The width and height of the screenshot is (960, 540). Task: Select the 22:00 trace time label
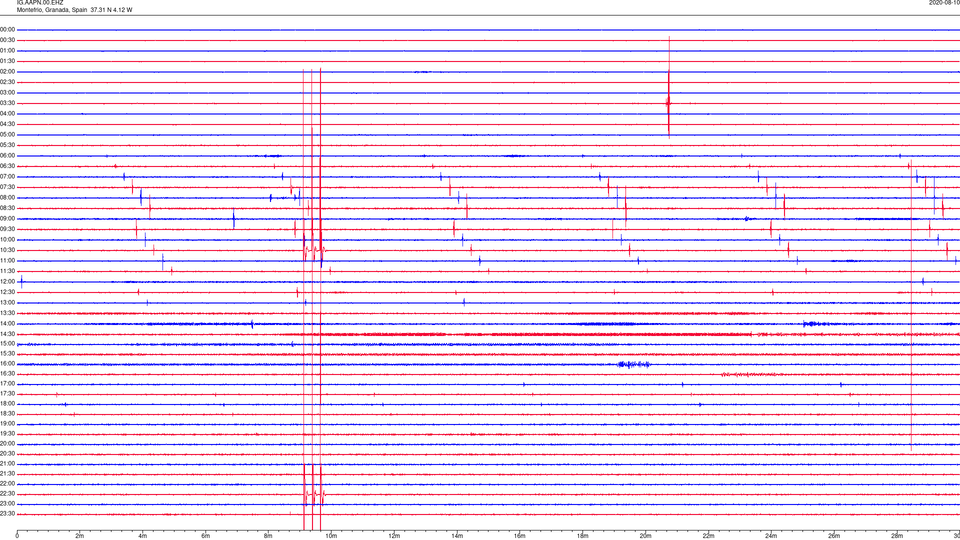(x=7, y=484)
